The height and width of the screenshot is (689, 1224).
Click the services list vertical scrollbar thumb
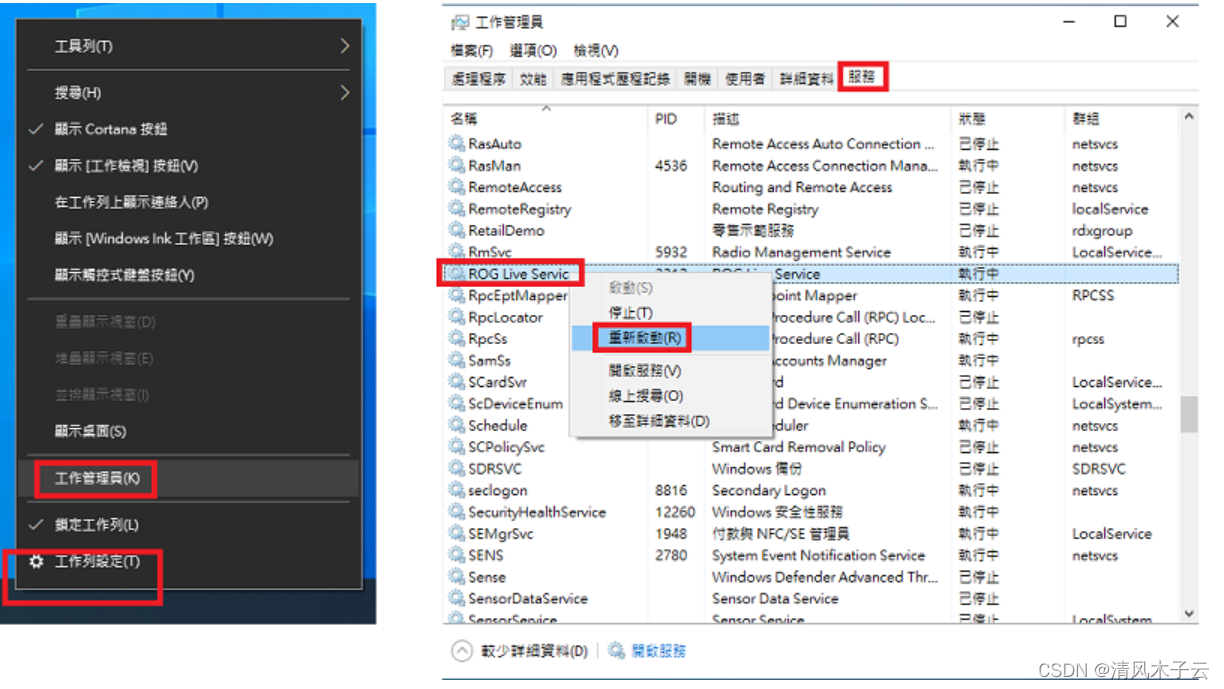click(1189, 414)
